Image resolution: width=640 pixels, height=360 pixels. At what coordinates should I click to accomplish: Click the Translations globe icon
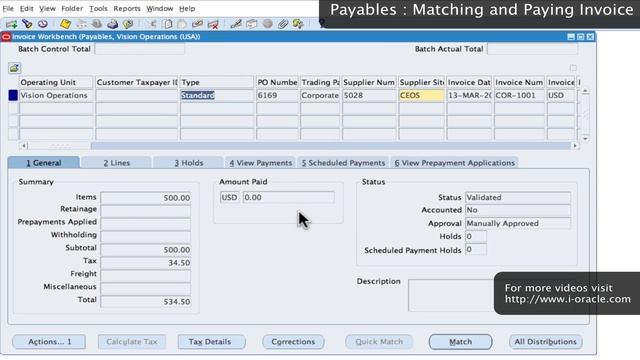(x=267, y=24)
